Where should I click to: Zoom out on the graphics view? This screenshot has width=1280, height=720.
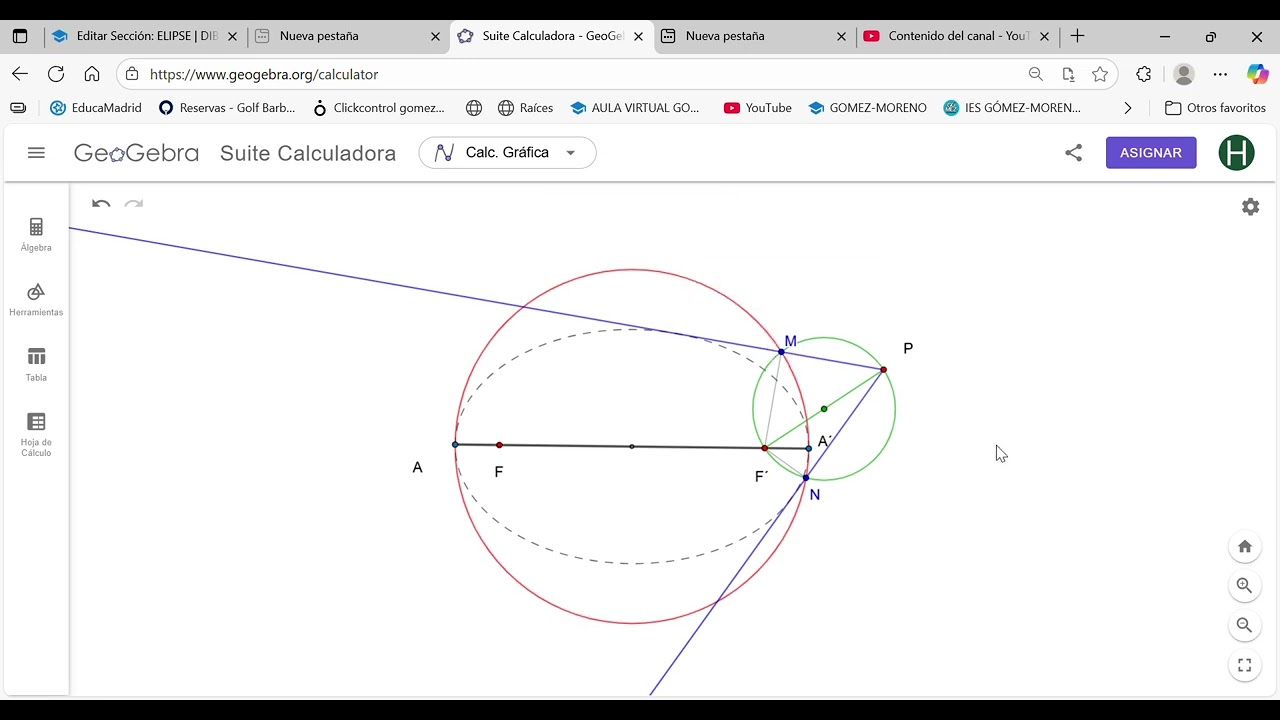pos(1245,625)
